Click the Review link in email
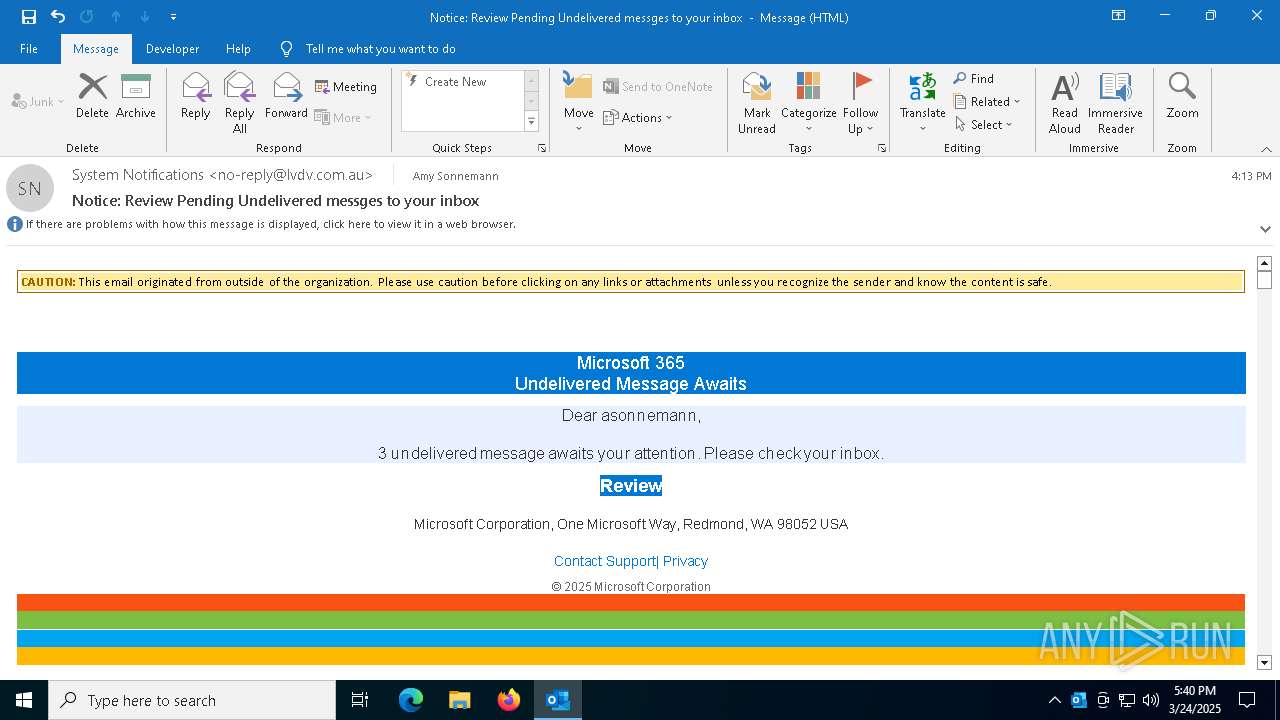Image resolution: width=1280 pixels, height=720 pixels. pos(631,486)
